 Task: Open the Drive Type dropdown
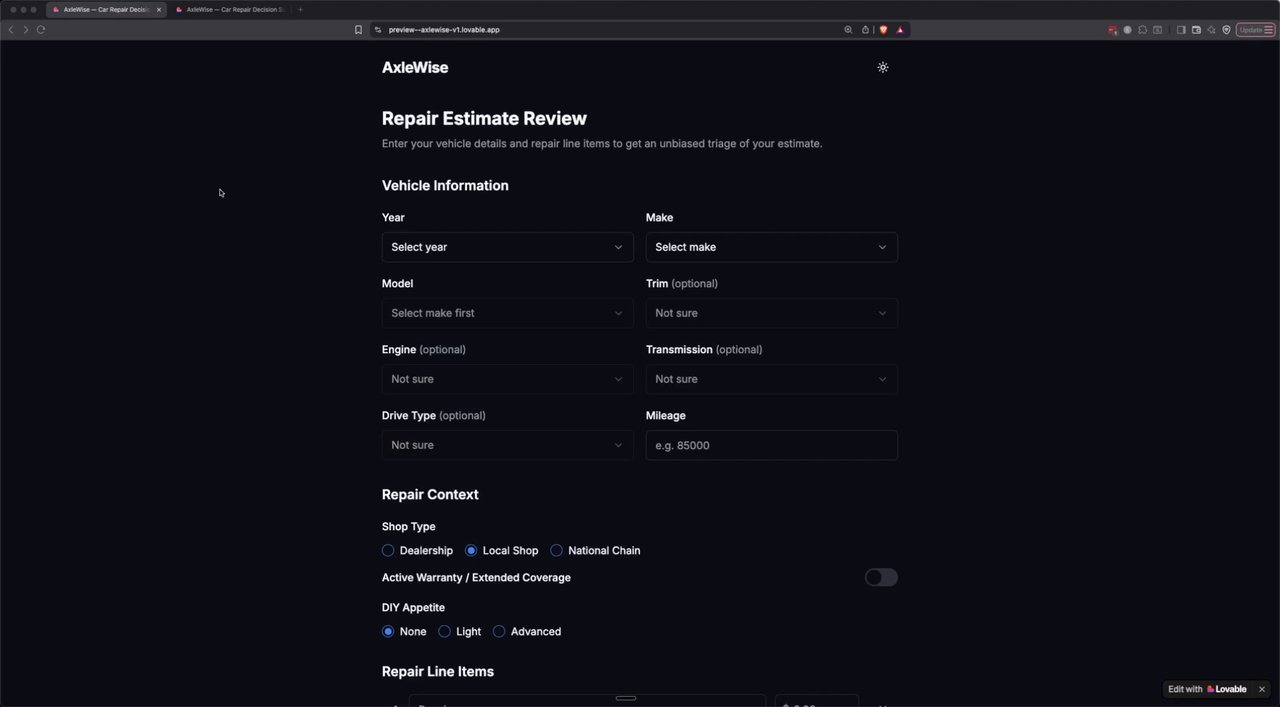coord(507,445)
